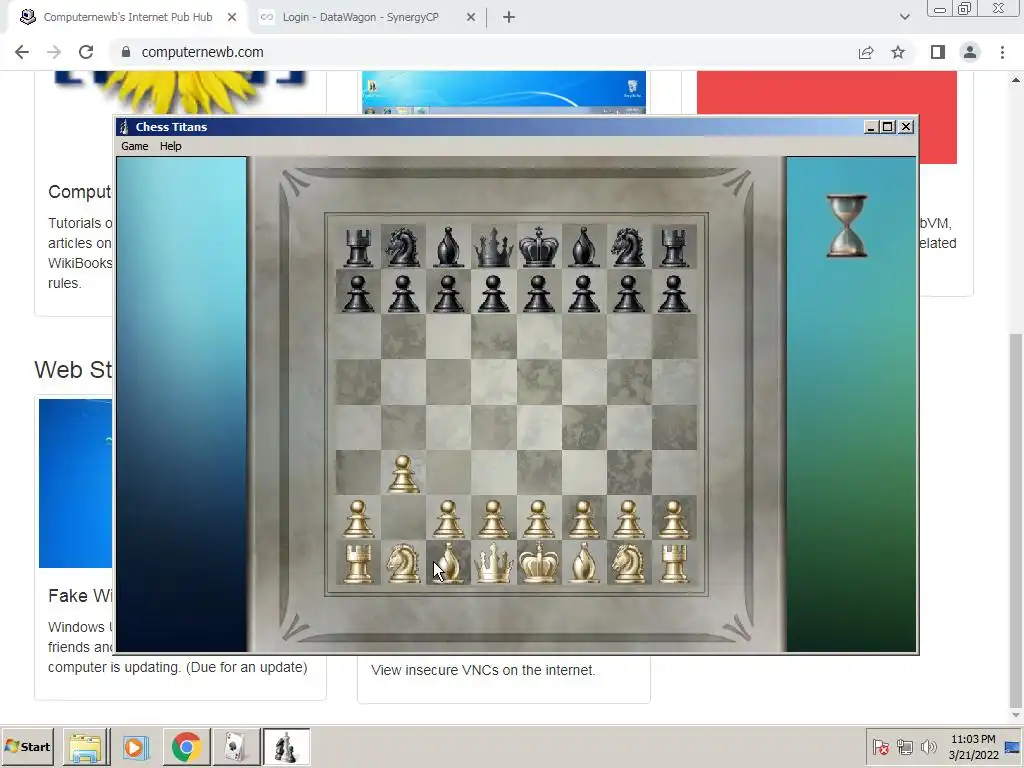Click the black knight on b8

[403, 247]
